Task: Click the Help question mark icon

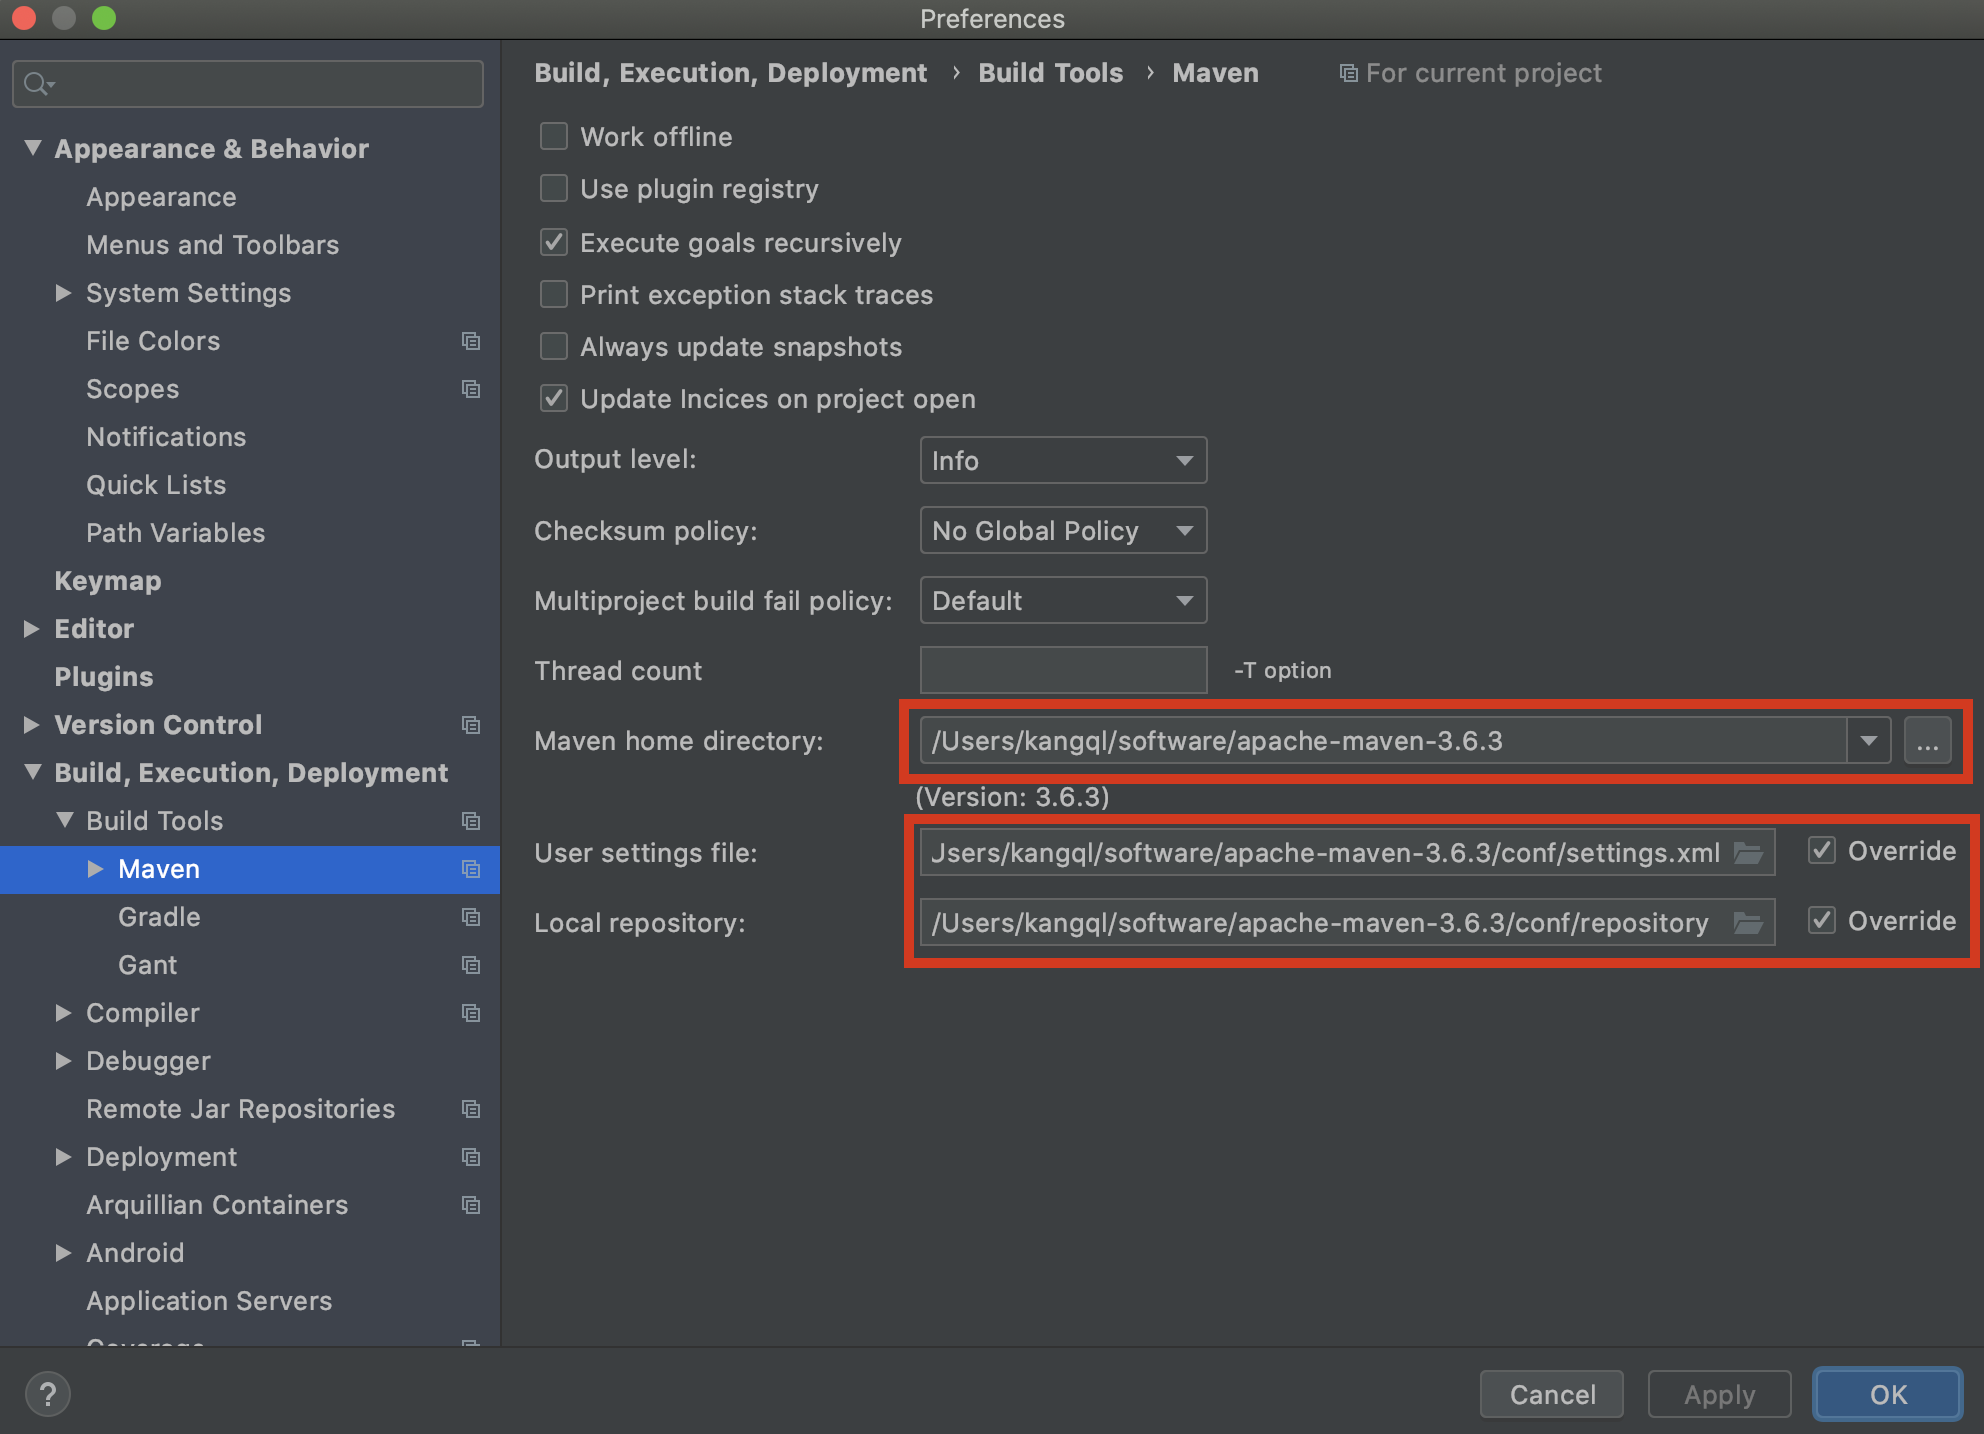Action: tap(47, 1393)
